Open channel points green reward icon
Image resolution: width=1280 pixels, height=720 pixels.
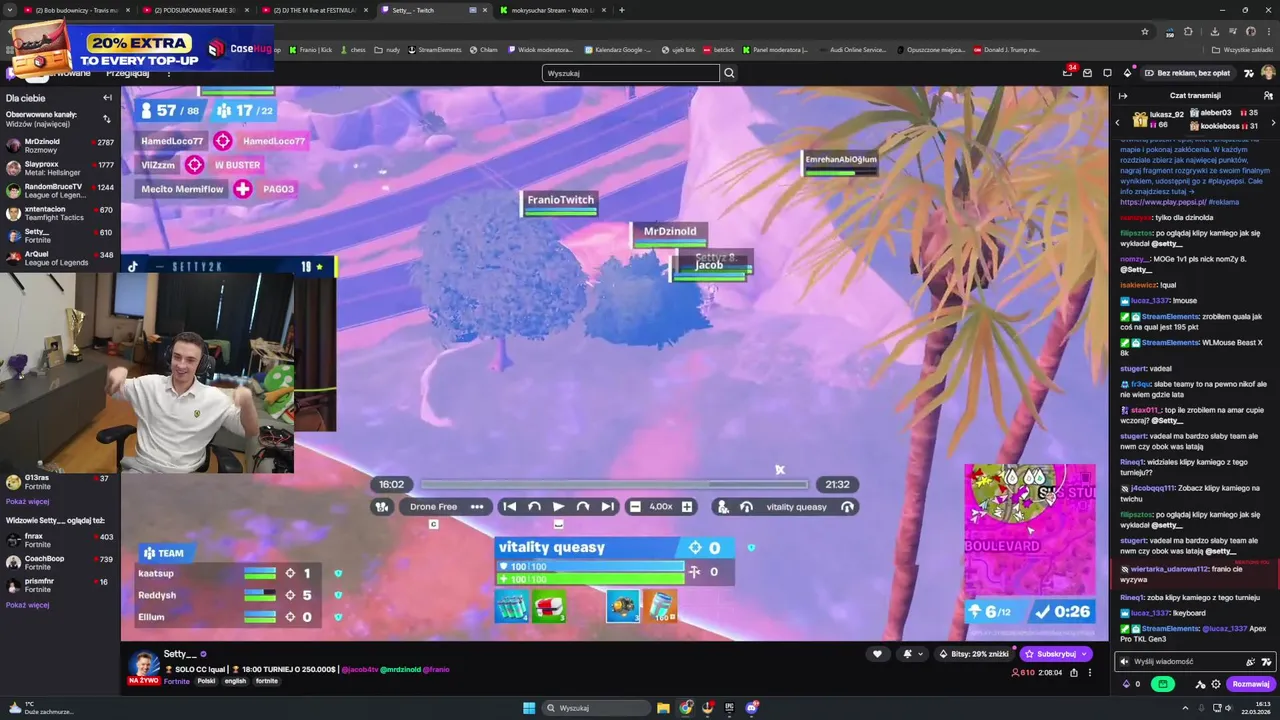tap(1163, 684)
